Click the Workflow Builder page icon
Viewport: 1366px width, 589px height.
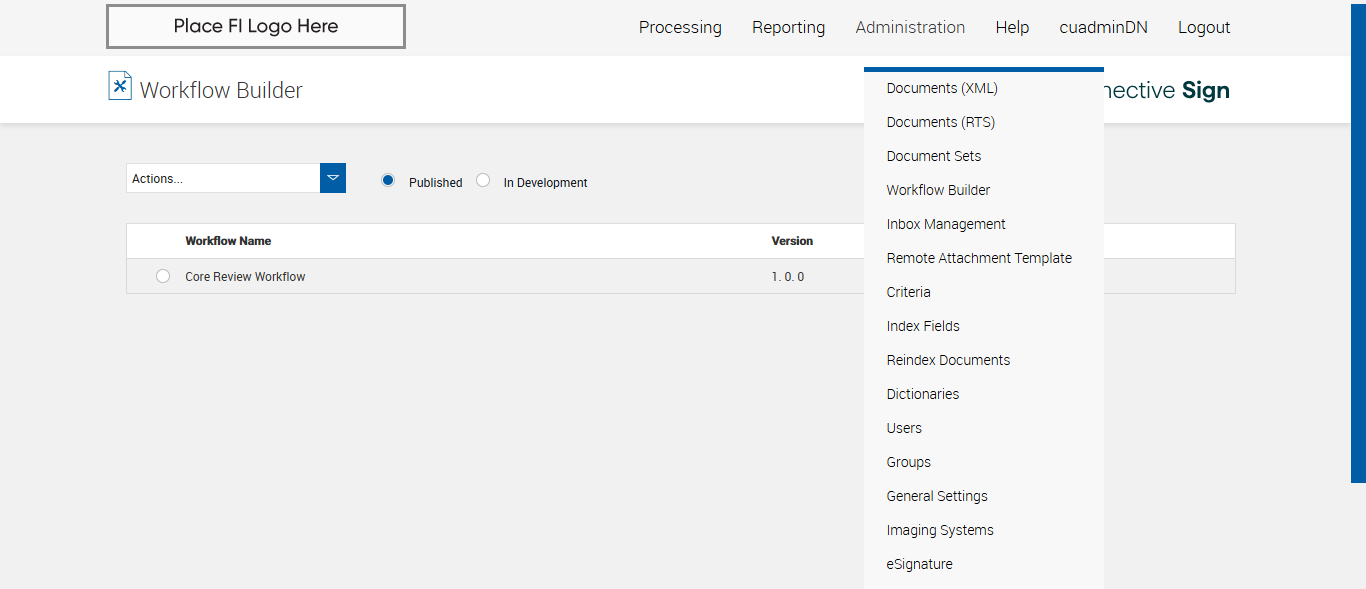120,86
